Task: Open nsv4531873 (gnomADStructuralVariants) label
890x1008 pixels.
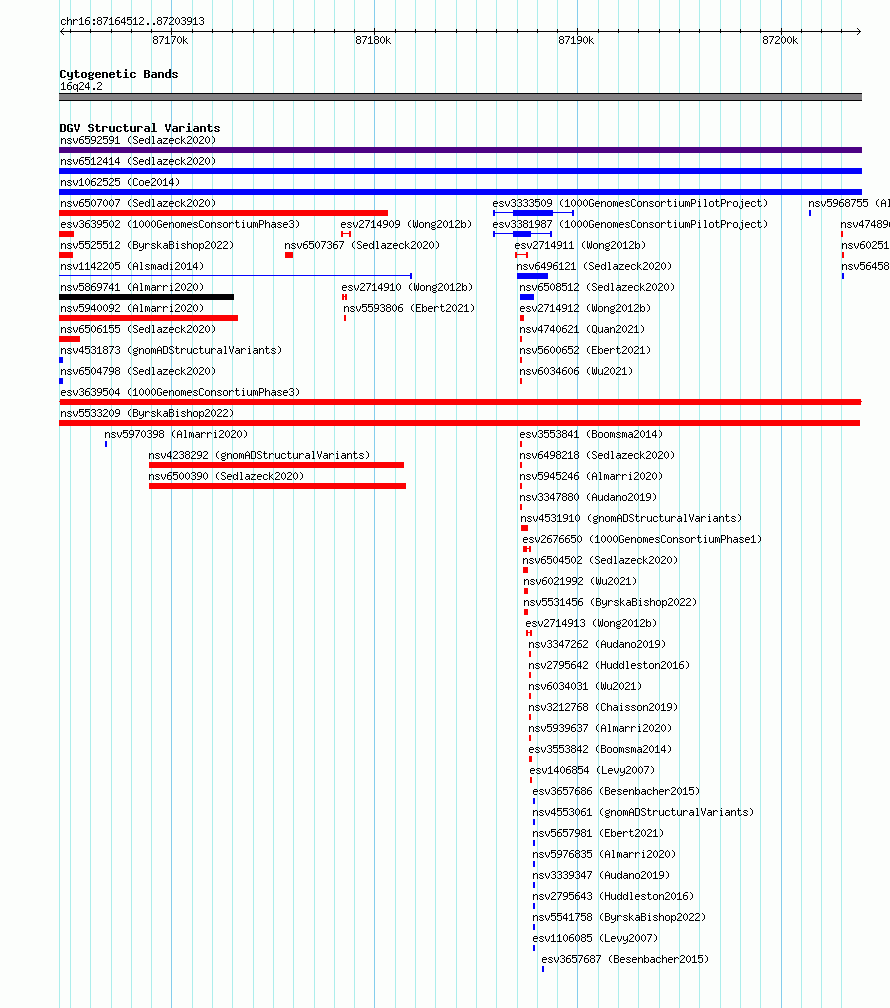Action: 171,350
